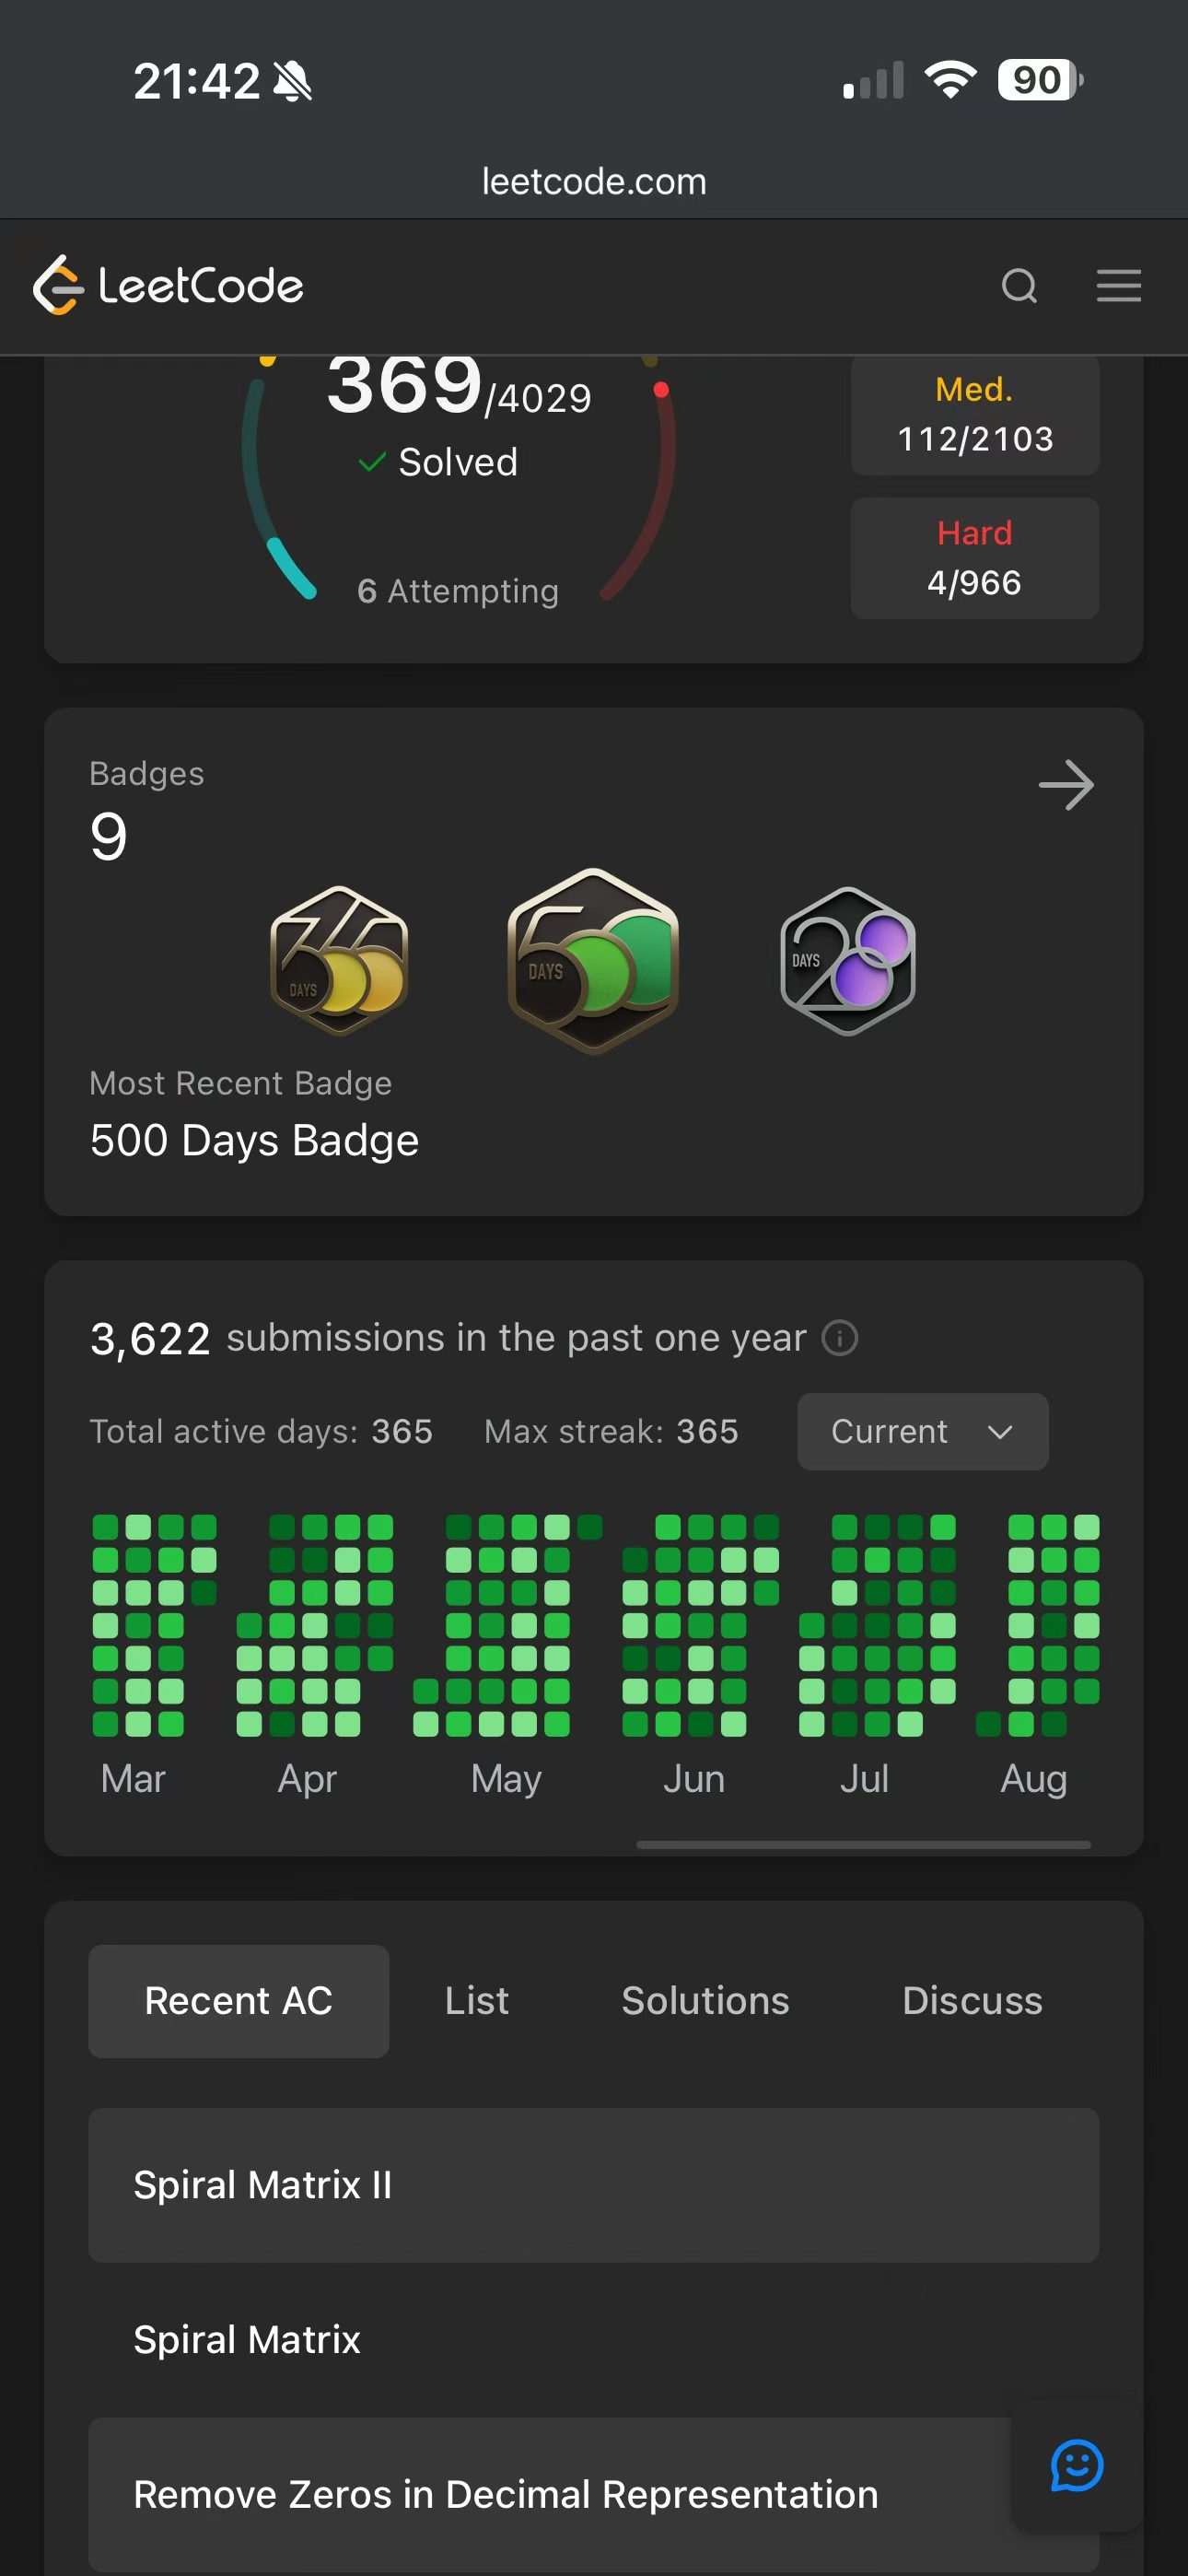Viewport: 1188px width, 2576px height.
Task: Tap the LeetCode logo in header
Action: point(168,286)
